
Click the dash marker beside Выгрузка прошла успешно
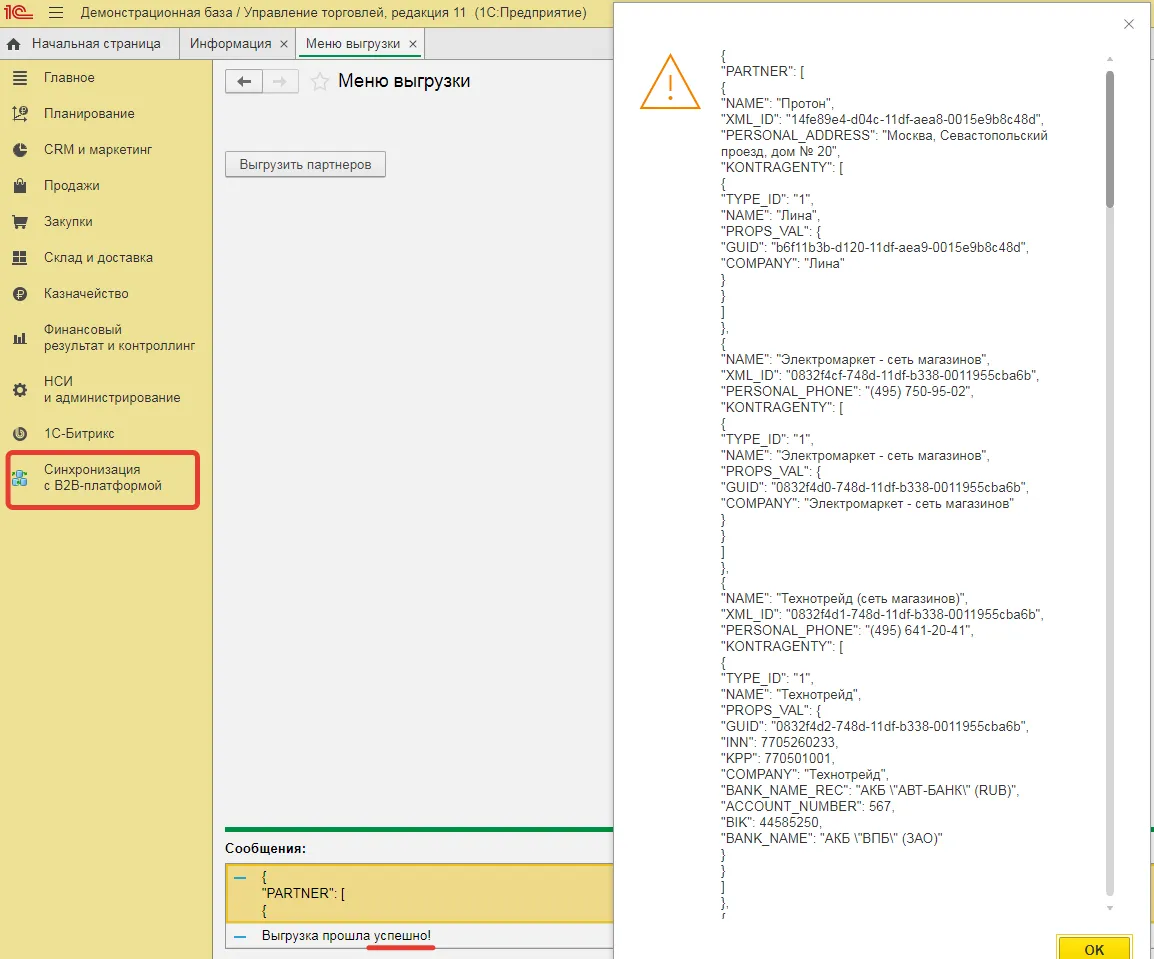(240, 936)
